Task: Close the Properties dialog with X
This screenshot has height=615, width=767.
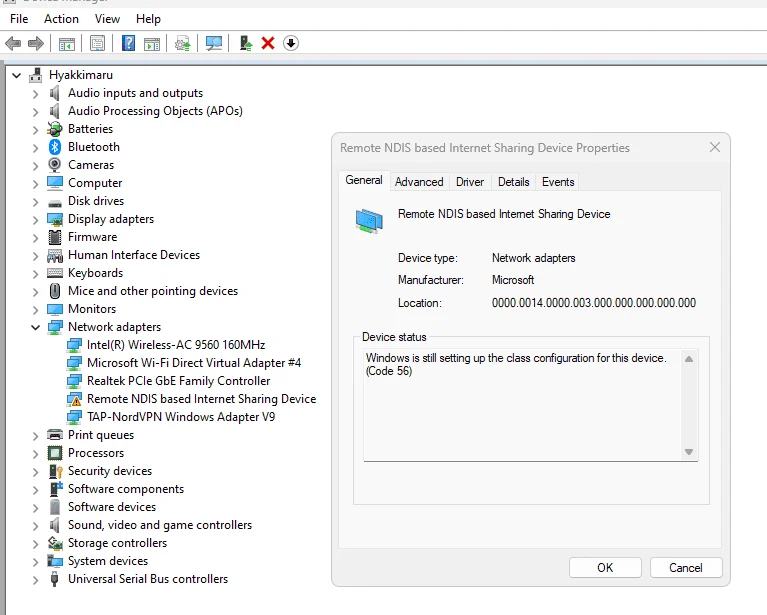Action: point(715,147)
